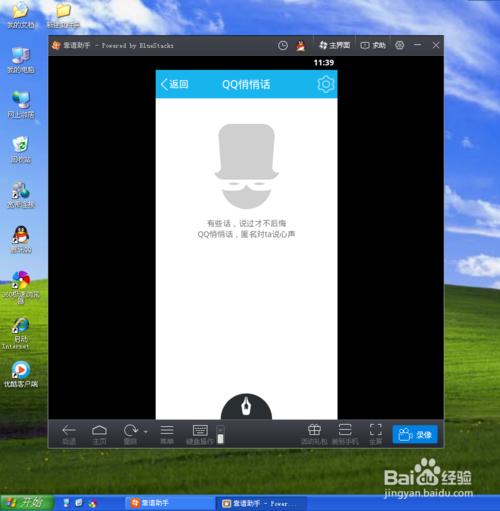Go back using 返回 in blue header
Screen dimensions: 500x511
[174, 84]
